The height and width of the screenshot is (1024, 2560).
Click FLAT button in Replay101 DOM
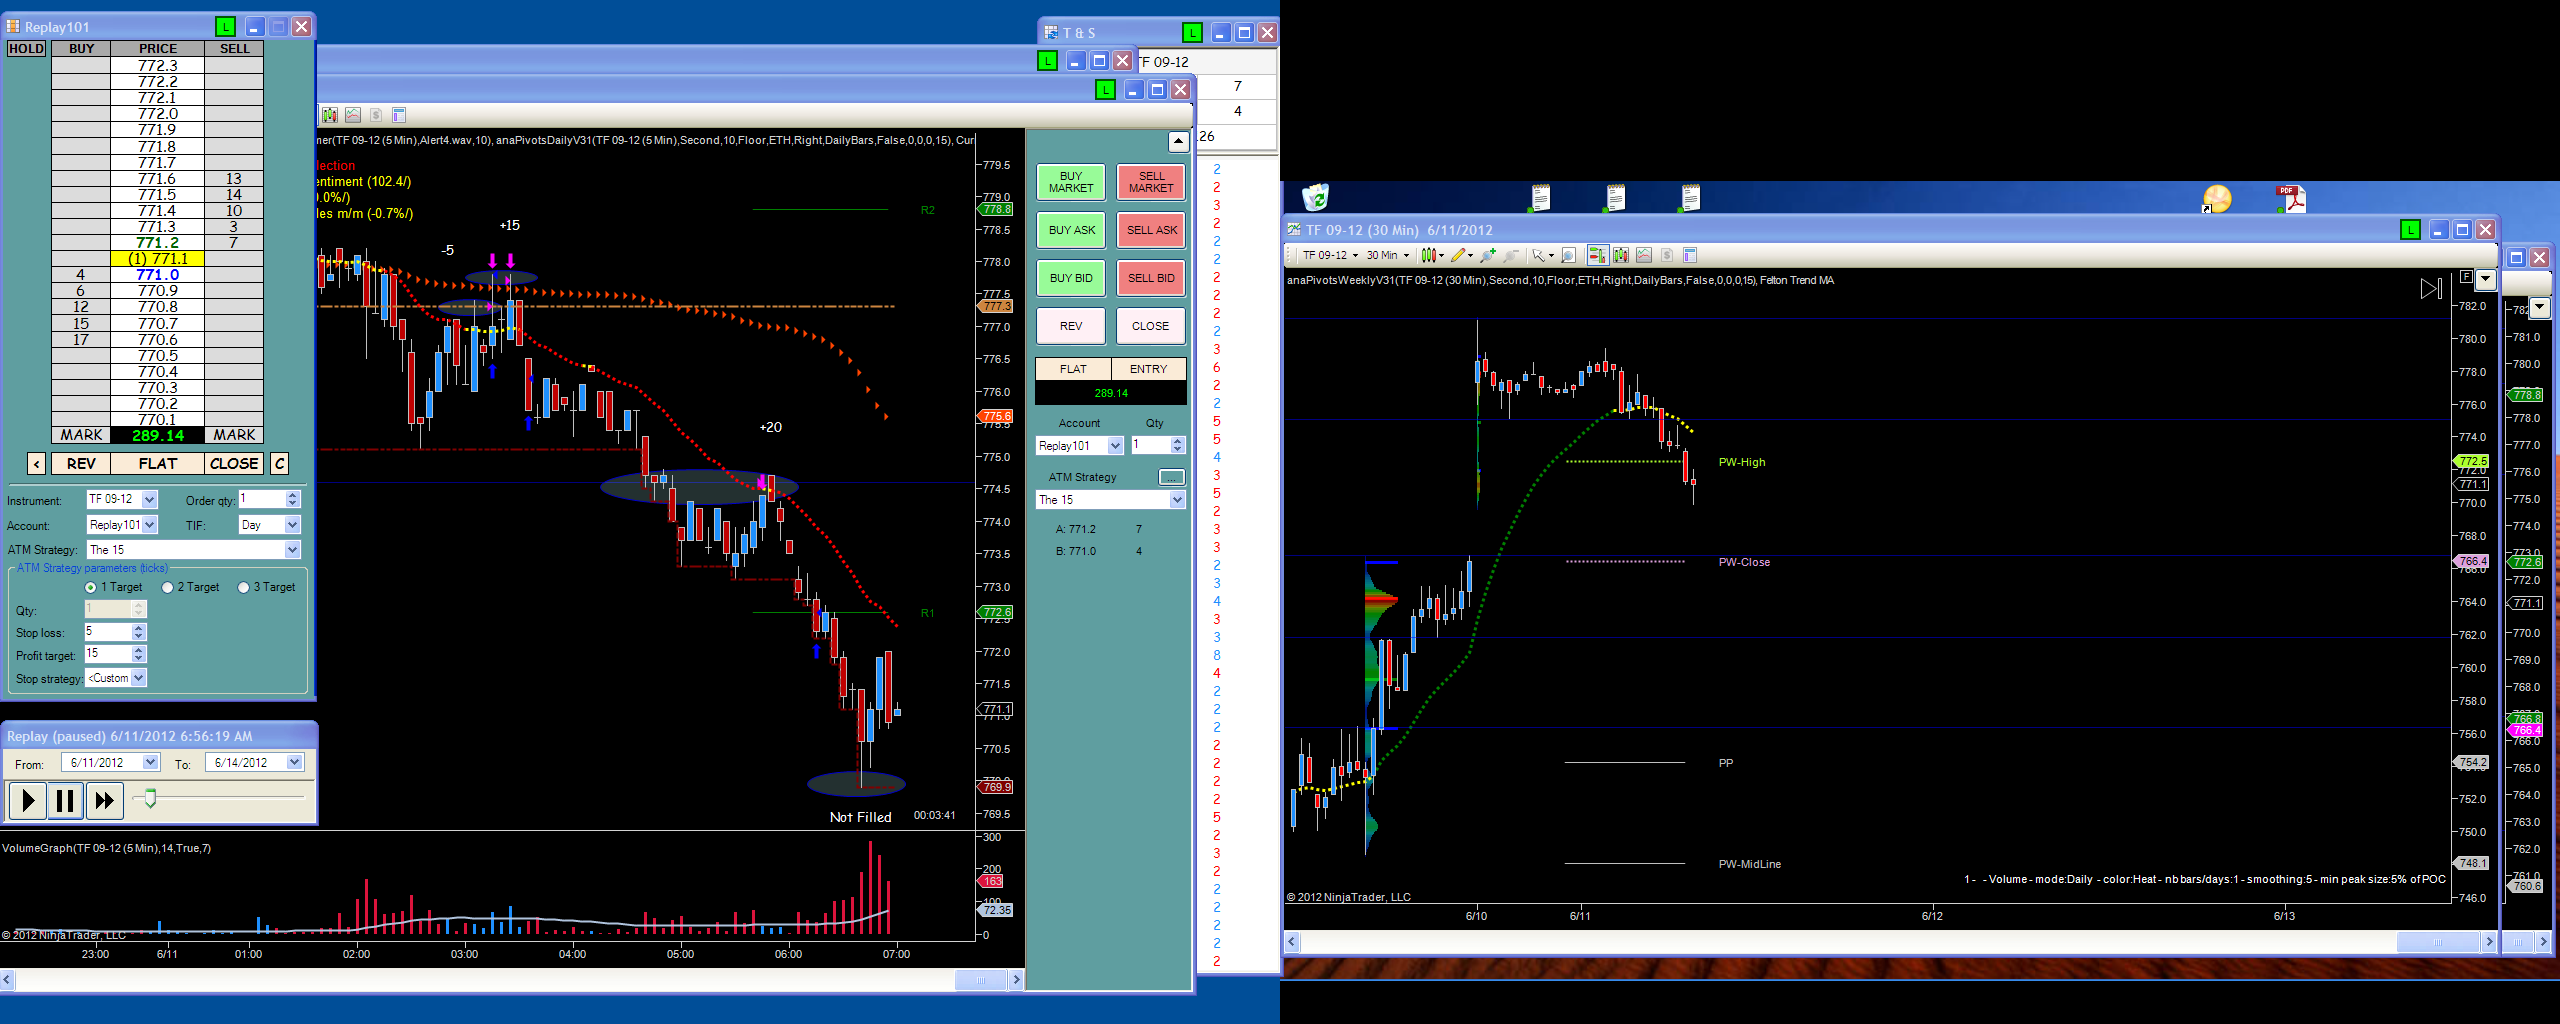[x=158, y=464]
